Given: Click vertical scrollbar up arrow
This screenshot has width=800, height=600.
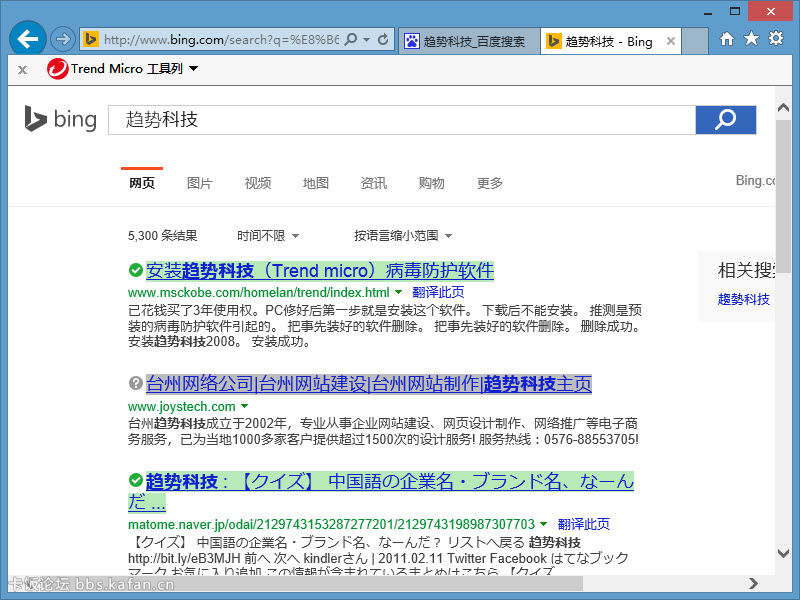Looking at the screenshot, I should click(783, 108).
